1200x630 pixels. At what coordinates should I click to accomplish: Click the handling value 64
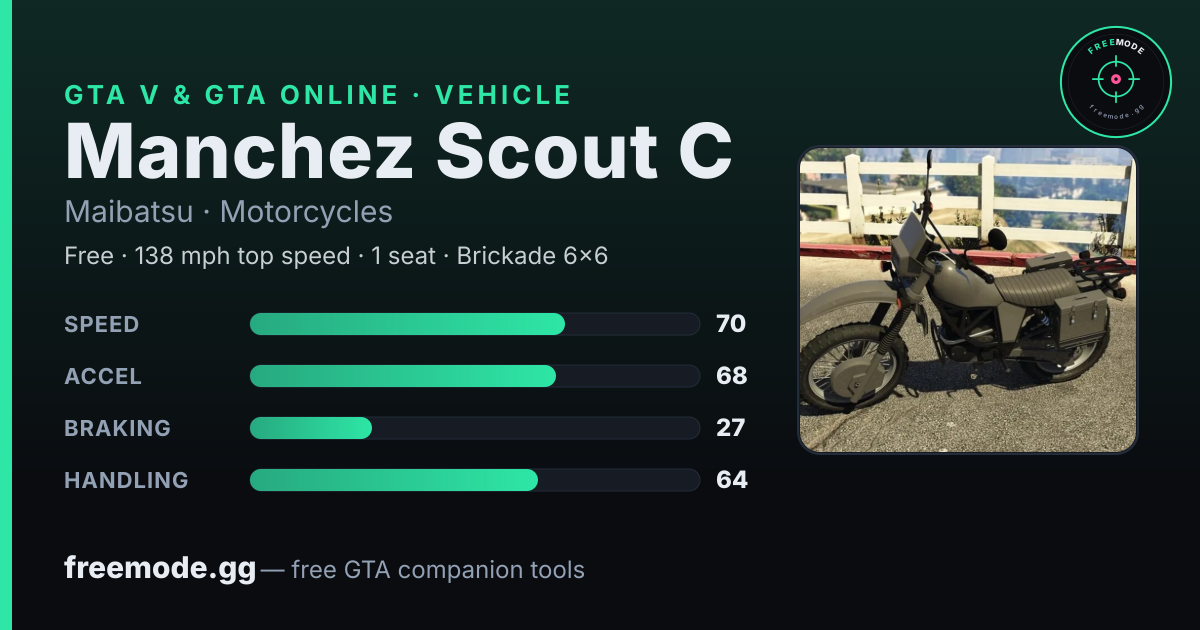(732, 480)
